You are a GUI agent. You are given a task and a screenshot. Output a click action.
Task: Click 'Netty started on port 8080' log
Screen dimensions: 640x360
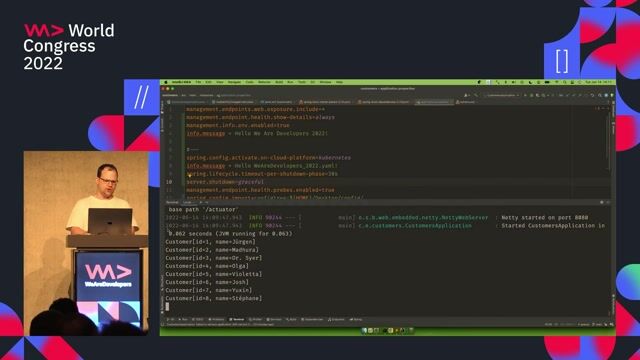(x=545, y=218)
